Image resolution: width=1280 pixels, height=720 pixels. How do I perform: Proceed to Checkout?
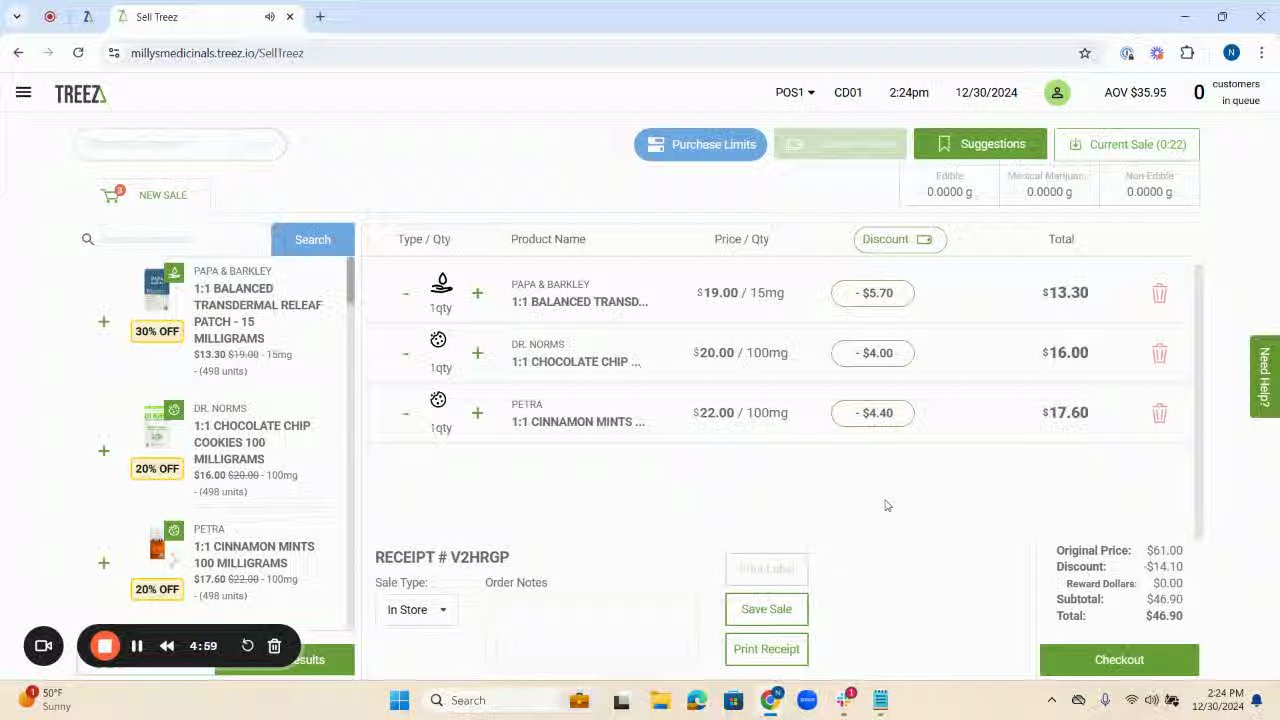coord(1119,660)
